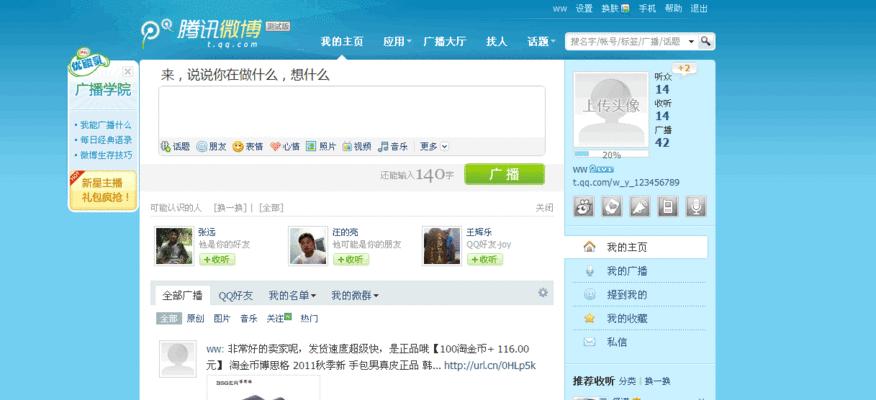Image resolution: width=876 pixels, height=400 pixels.
Task: Close the 广播学院 side panel
Action: coord(127,72)
